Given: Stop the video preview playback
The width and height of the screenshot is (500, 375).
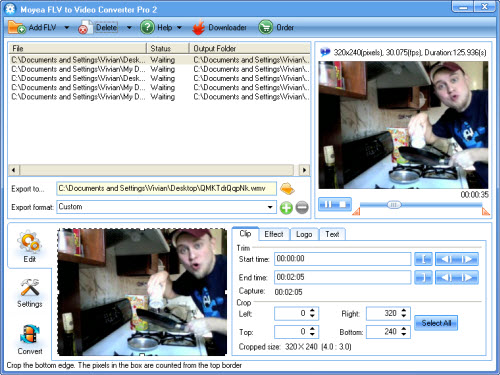Looking at the screenshot, I should pos(343,204).
